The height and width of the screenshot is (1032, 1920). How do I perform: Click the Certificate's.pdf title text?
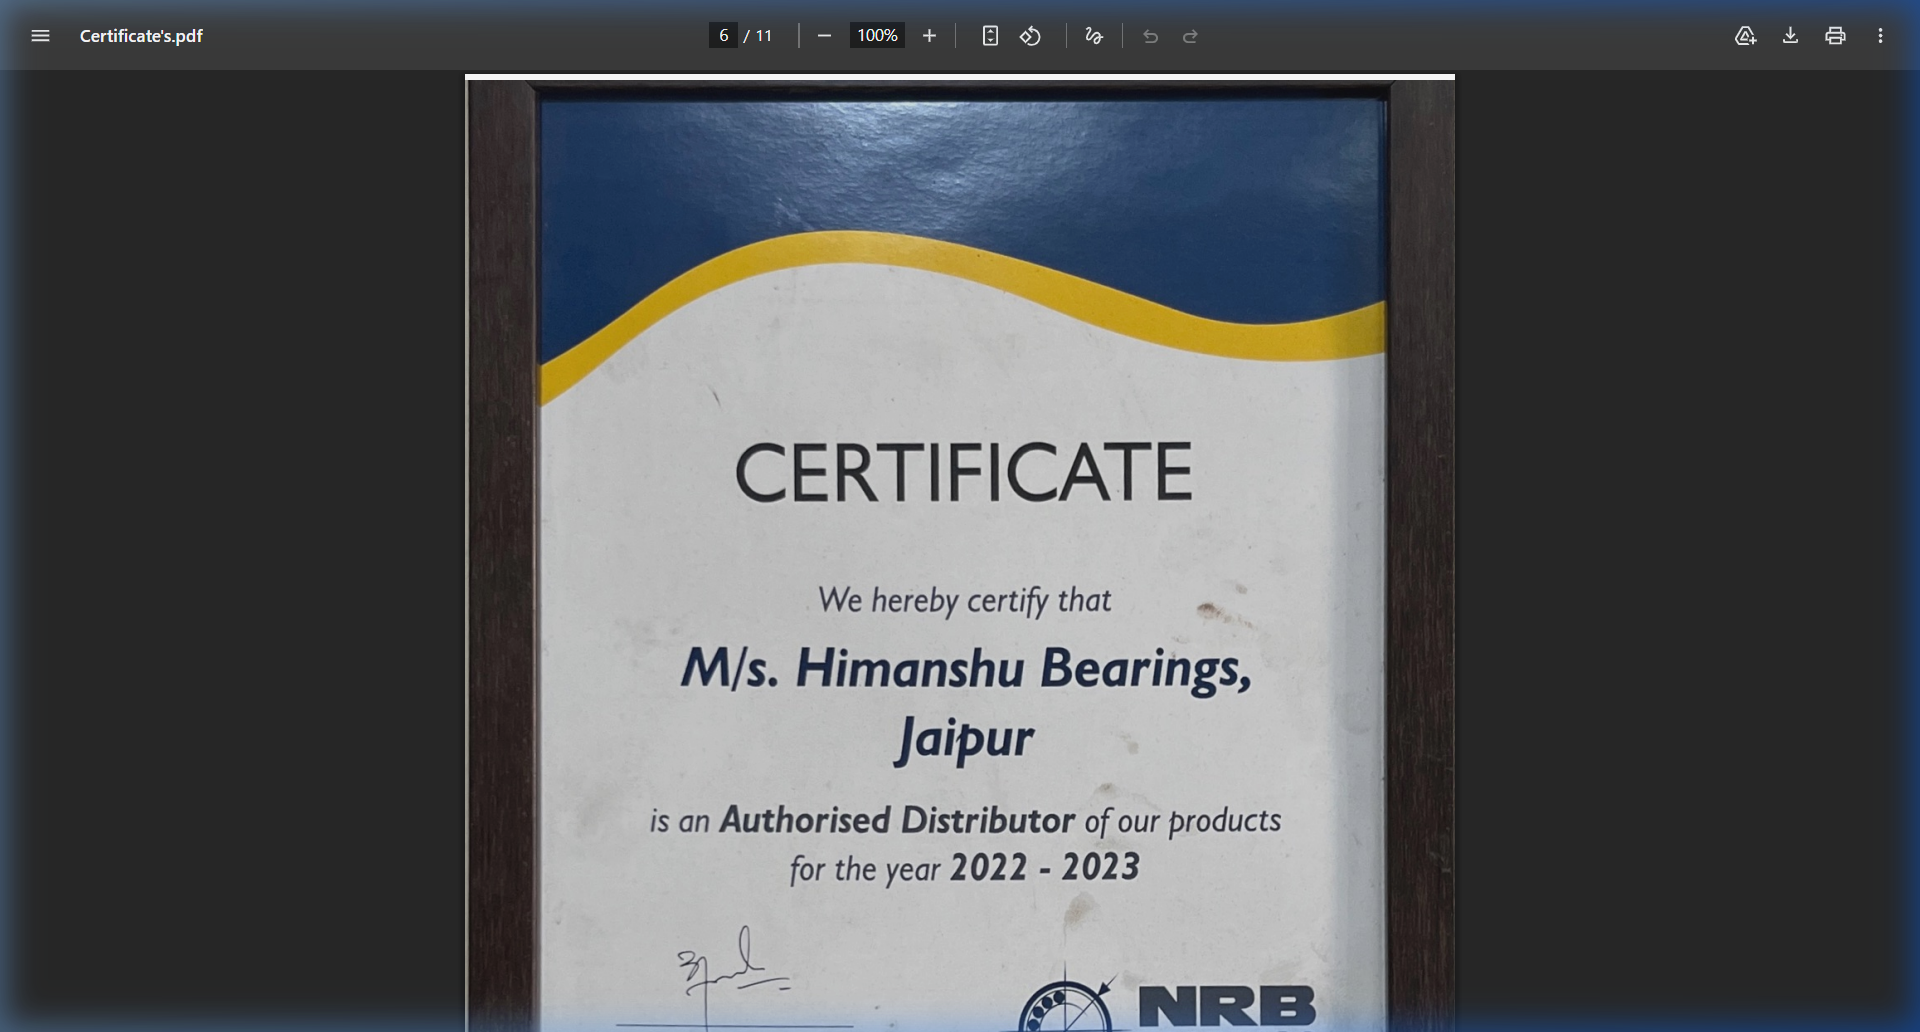tap(141, 36)
